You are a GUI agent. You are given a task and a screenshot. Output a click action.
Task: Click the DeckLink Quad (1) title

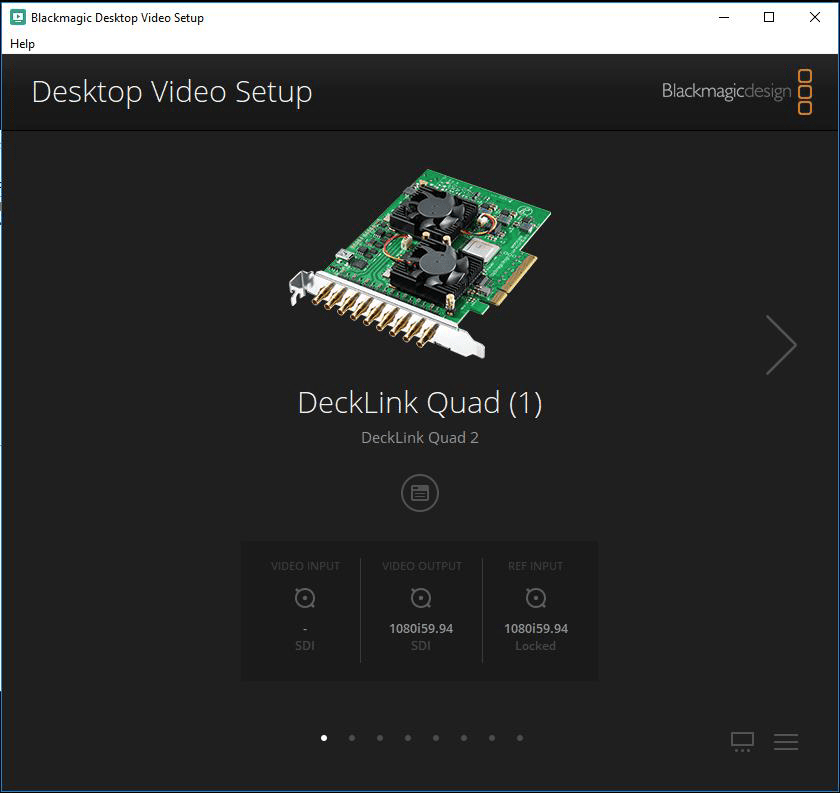pyautogui.click(x=420, y=403)
